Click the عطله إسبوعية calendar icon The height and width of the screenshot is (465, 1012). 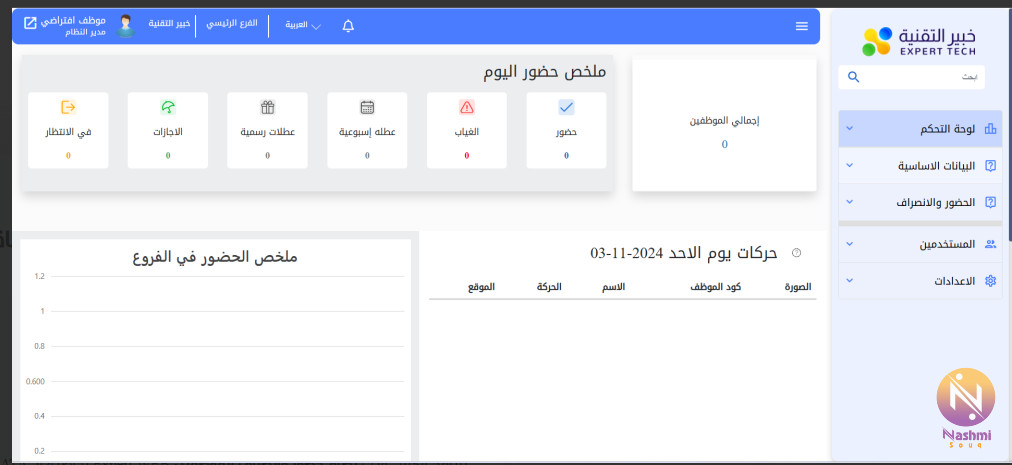(367, 108)
